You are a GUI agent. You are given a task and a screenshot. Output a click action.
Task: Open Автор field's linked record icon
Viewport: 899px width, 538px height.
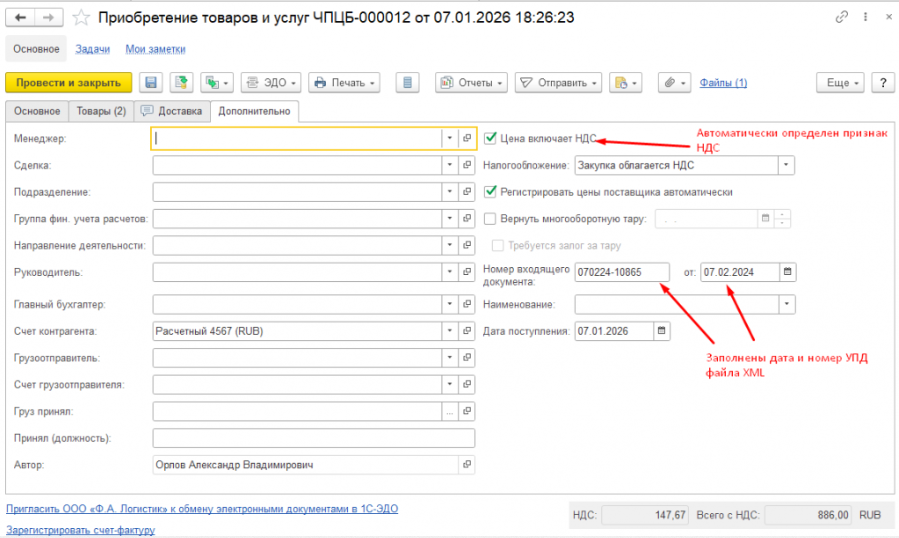(467, 465)
